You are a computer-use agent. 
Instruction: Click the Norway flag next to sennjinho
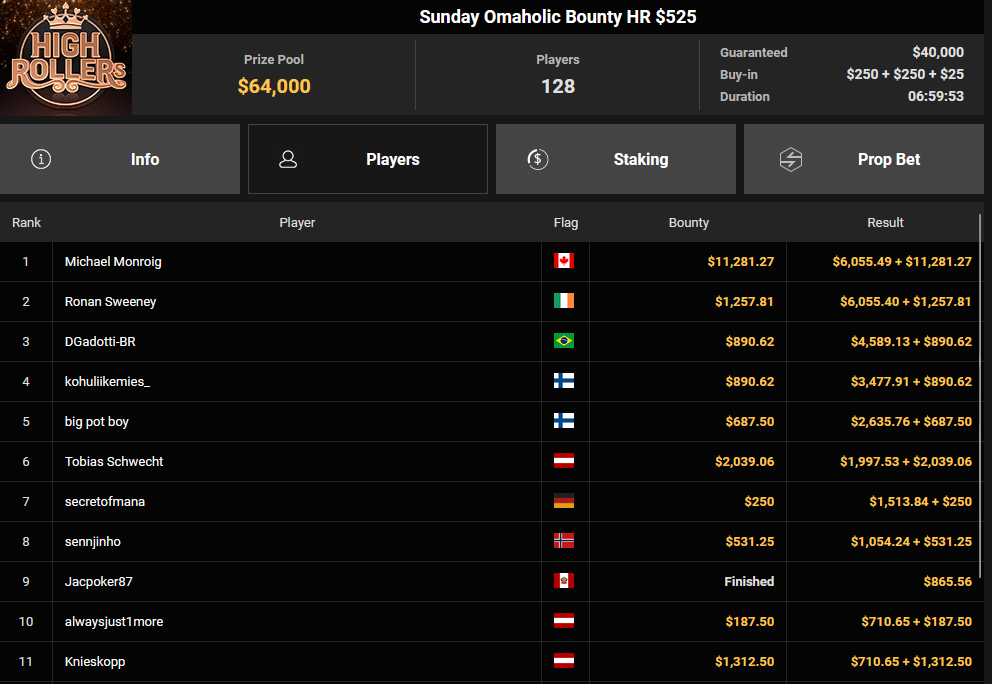(563, 541)
